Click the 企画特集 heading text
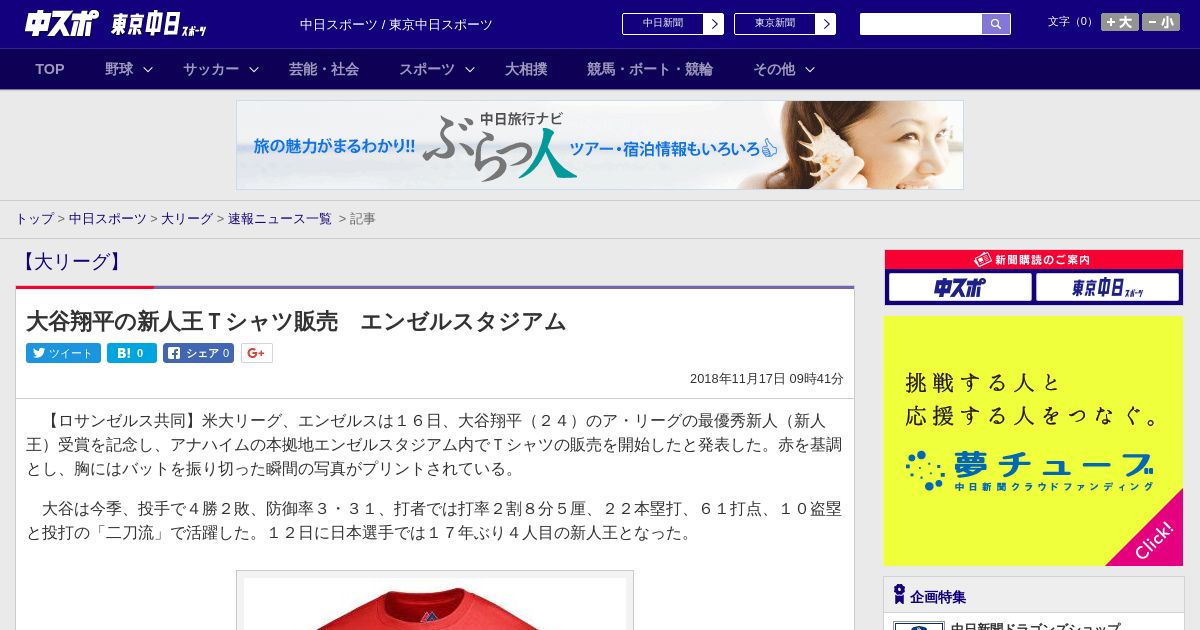 click(x=938, y=597)
